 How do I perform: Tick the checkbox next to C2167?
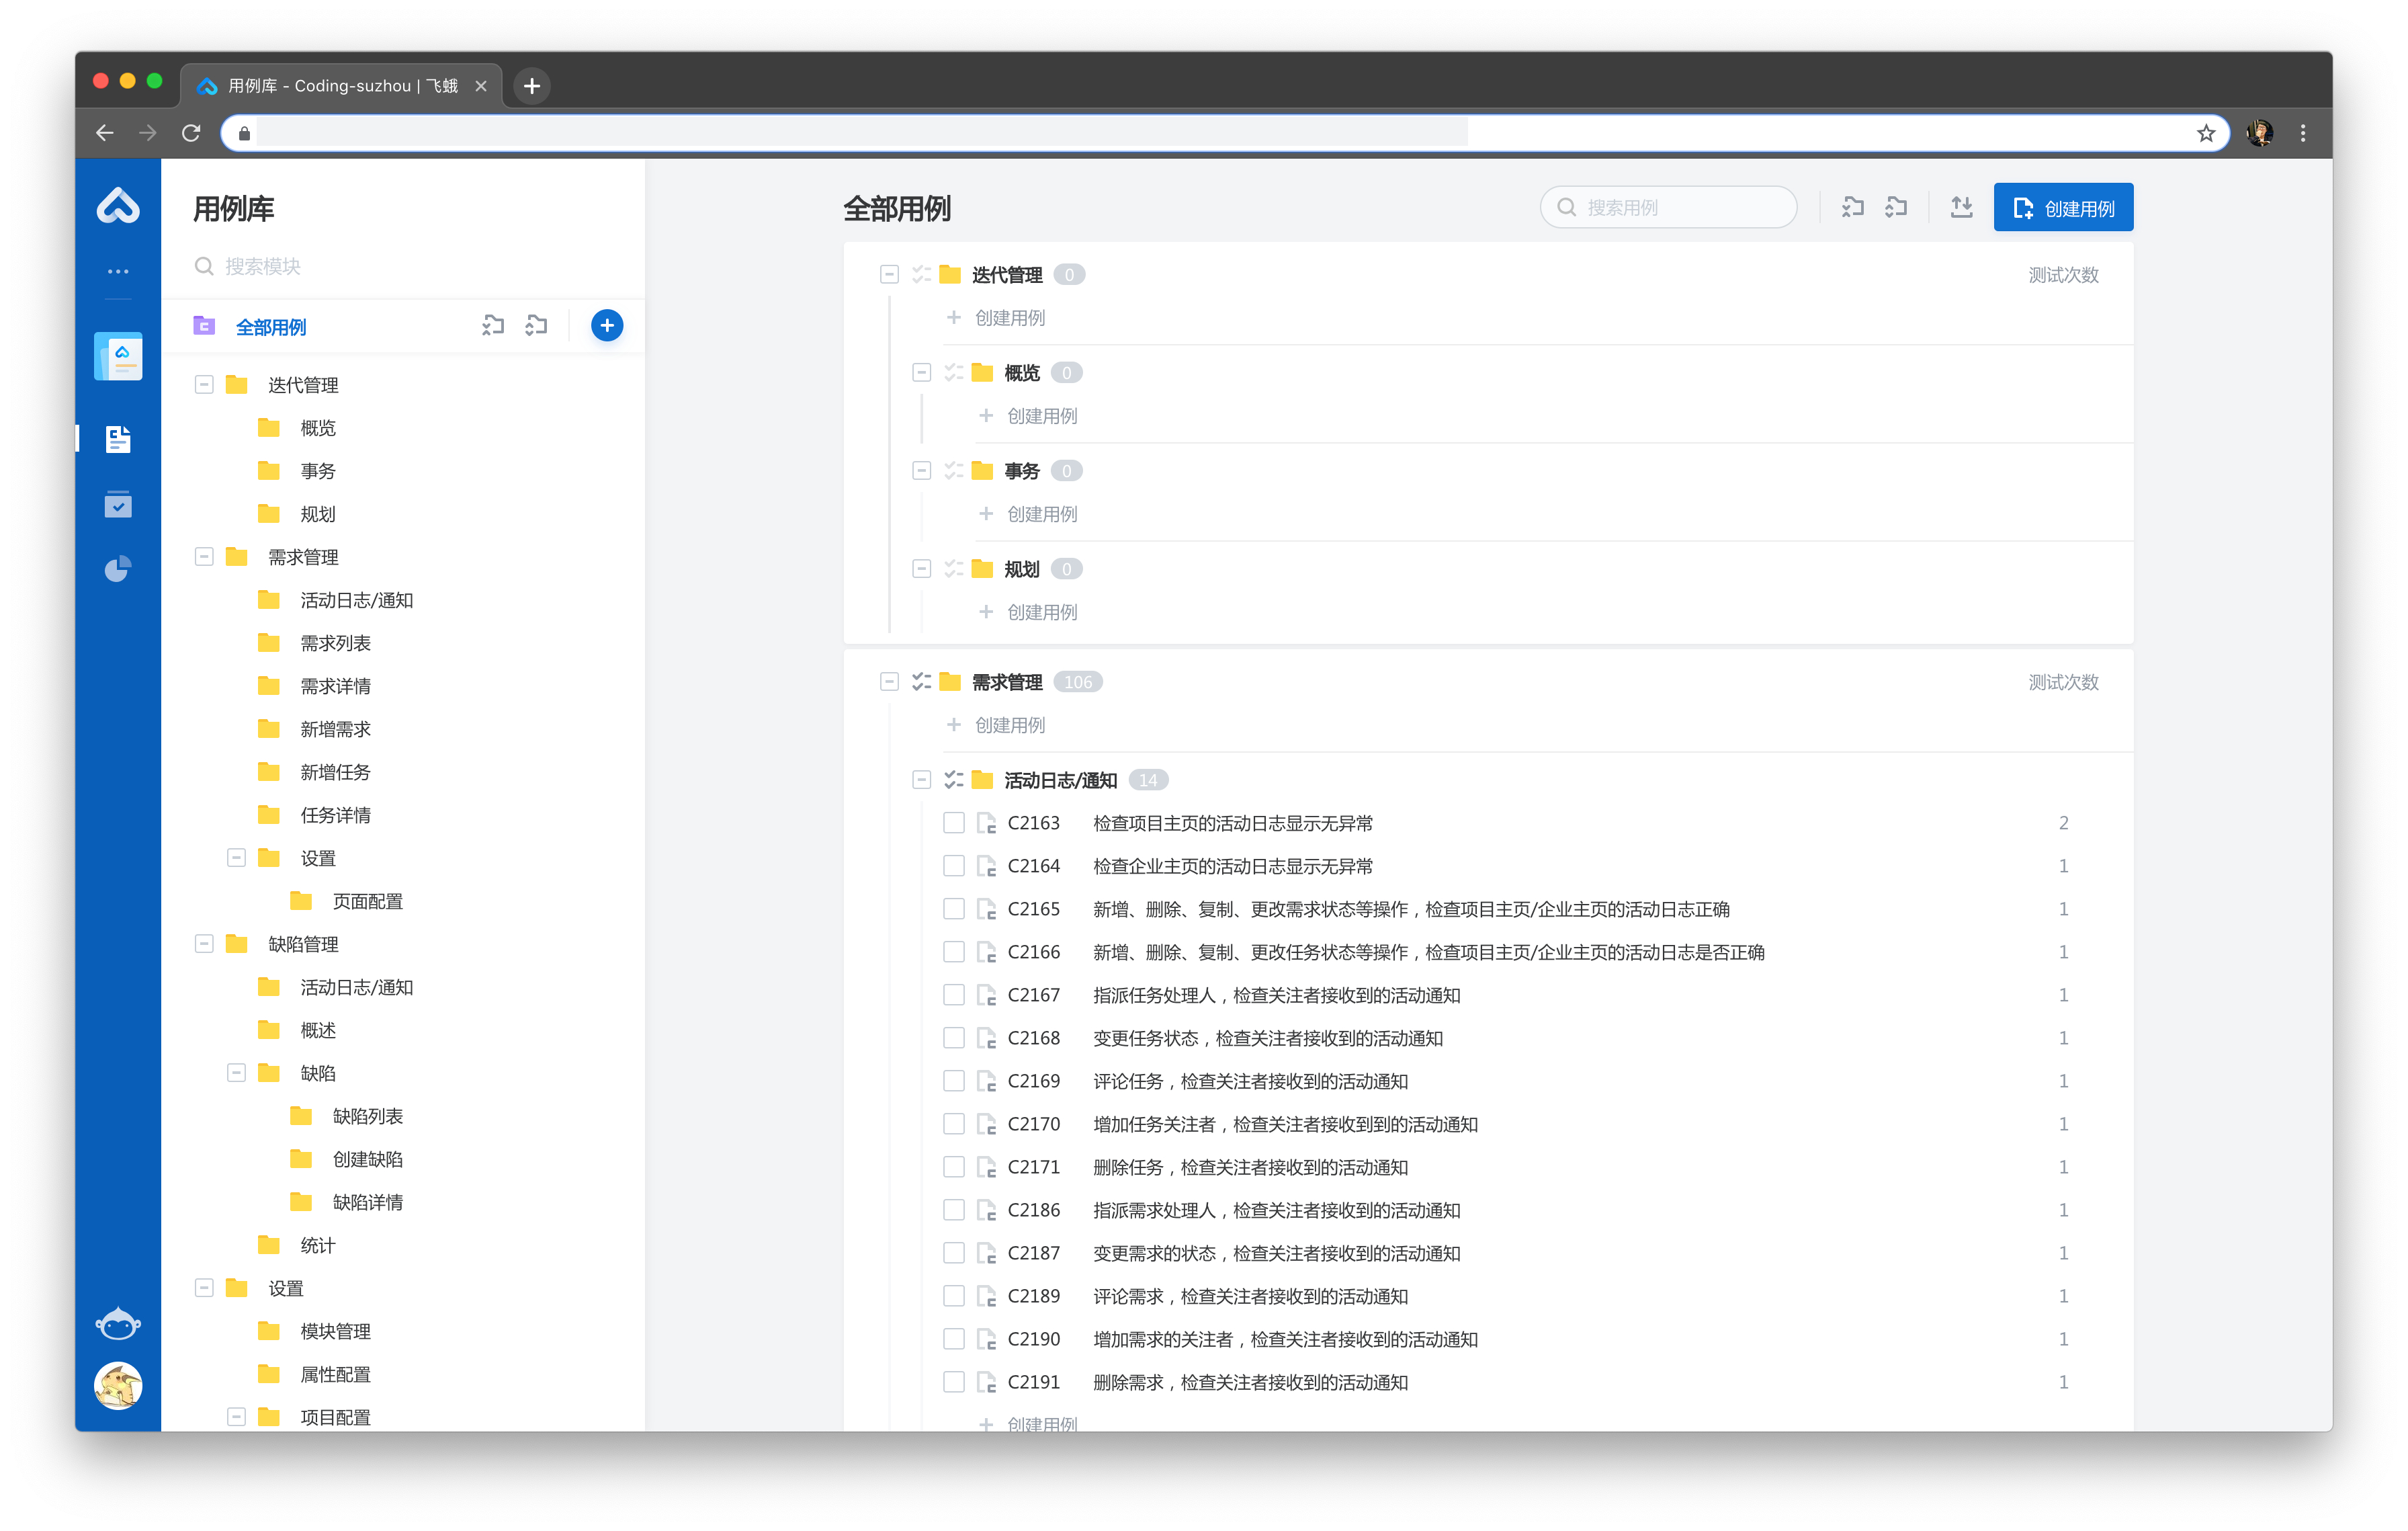[953, 995]
